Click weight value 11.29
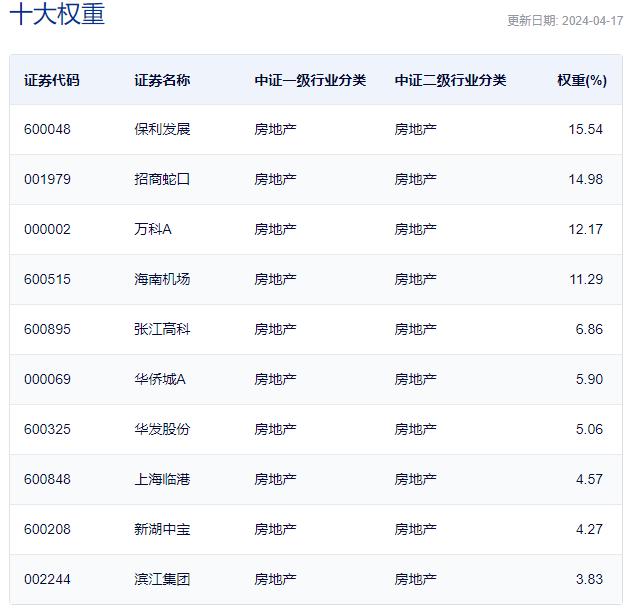The width and height of the screenshot is (633, 612). 586,279
